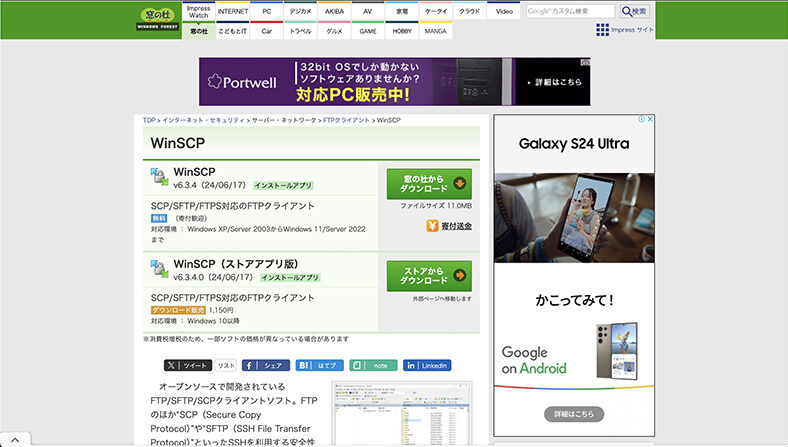The image size is (788, 447).
Task: Open FTPクライアント breadcrumb link
Action: [346, 120]
